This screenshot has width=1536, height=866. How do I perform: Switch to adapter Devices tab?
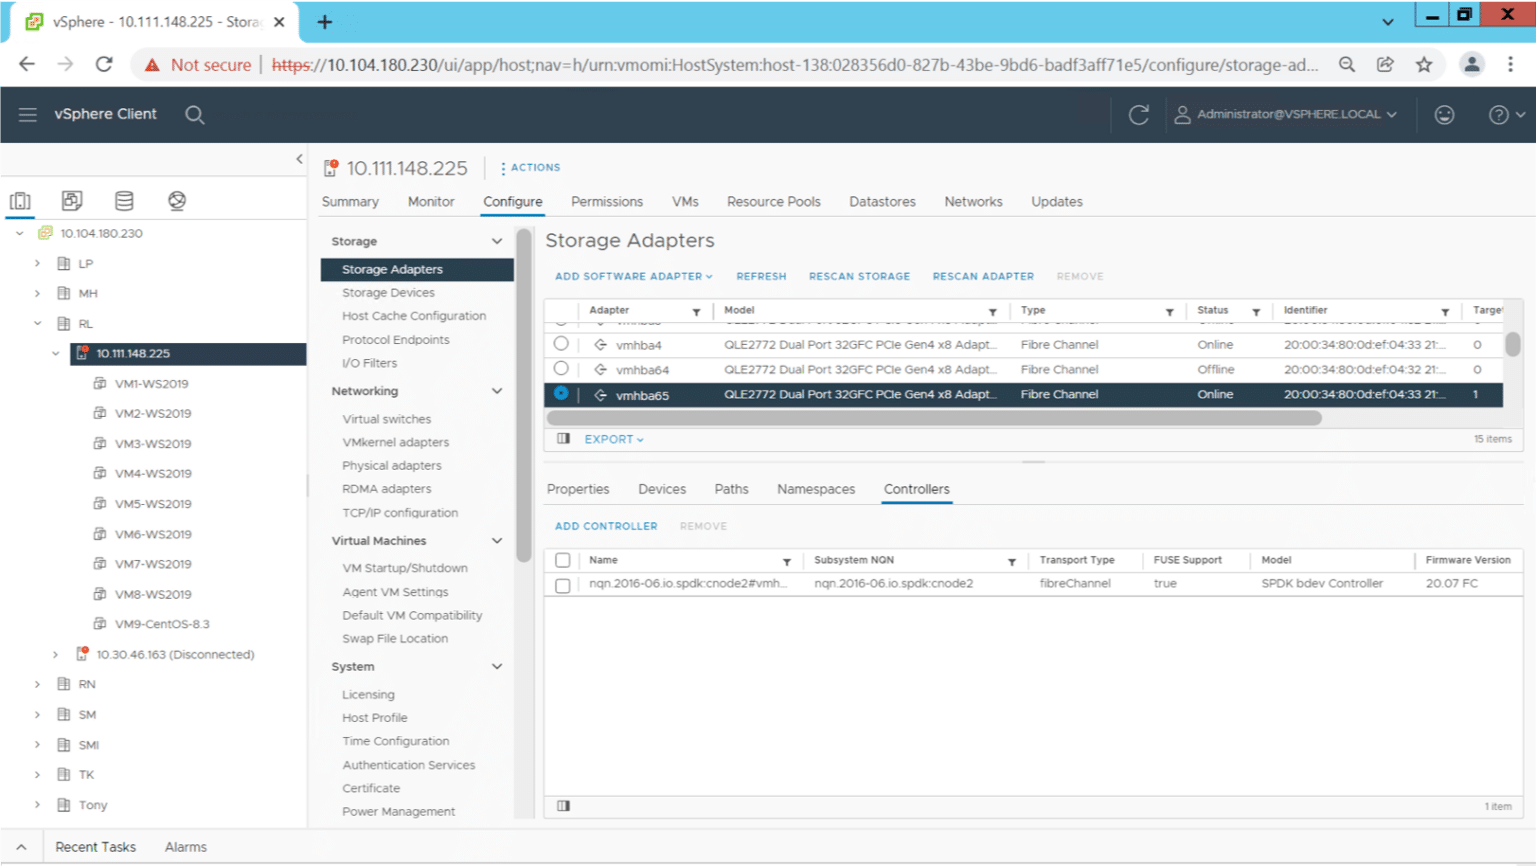click(662, 489)
